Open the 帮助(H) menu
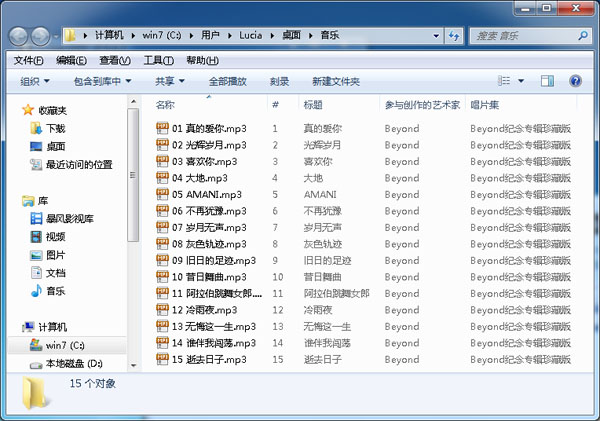This screenshot has height=421, width=600. pyautogui.click(x=202, y=60)
